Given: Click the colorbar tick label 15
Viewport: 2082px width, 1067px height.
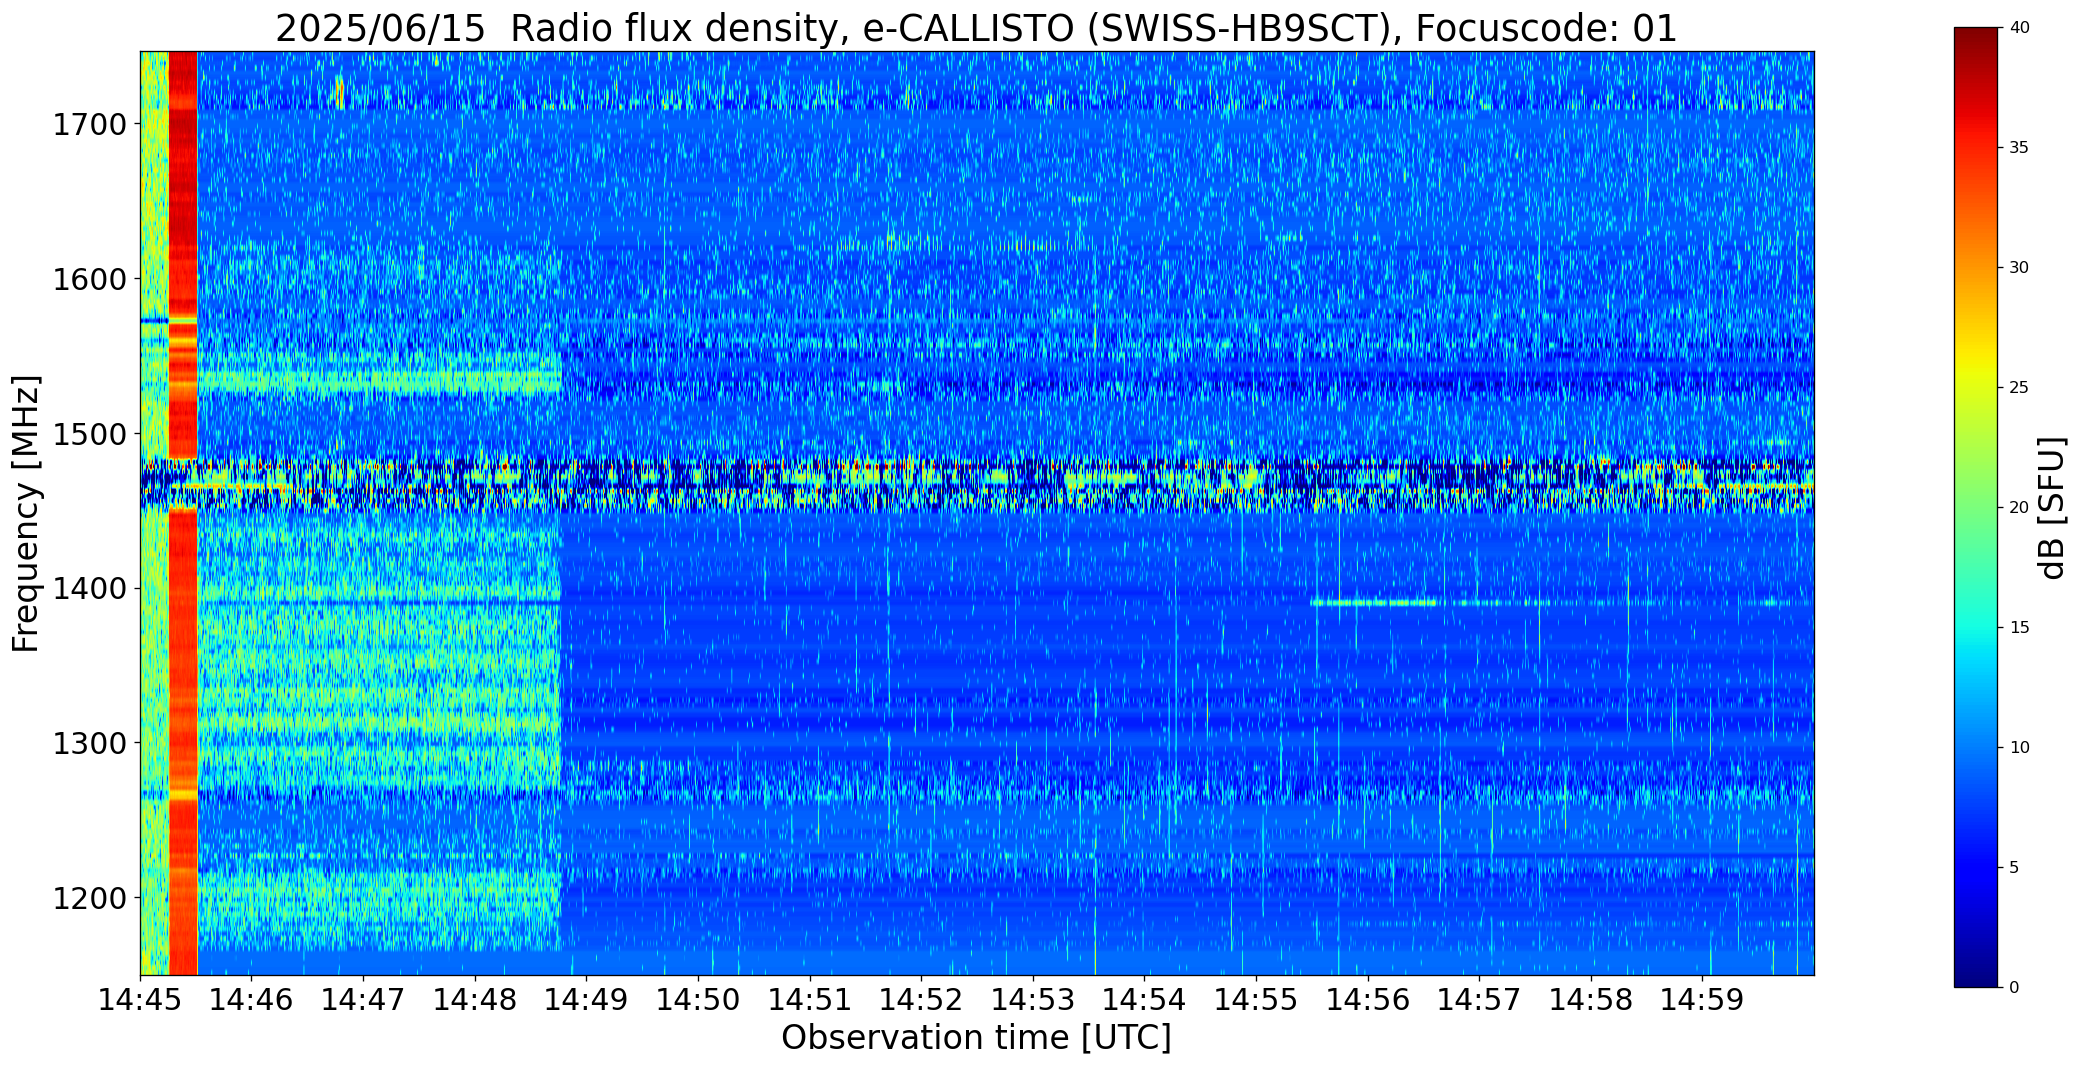Looking at the screenshot, I should 2018,628.
